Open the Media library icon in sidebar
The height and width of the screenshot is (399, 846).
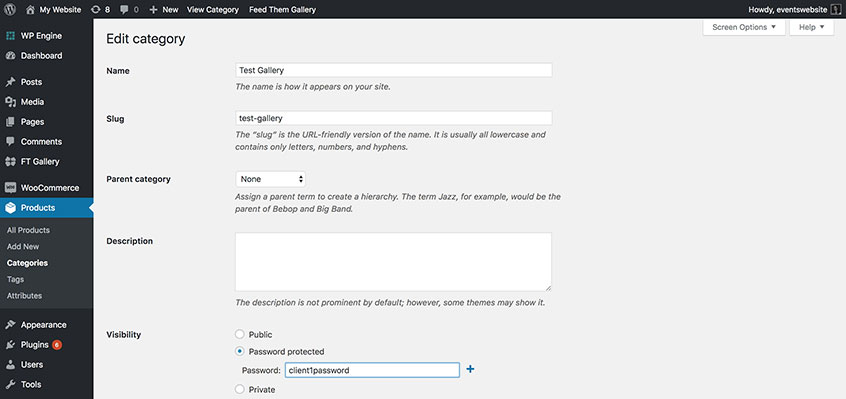[10, 102]
